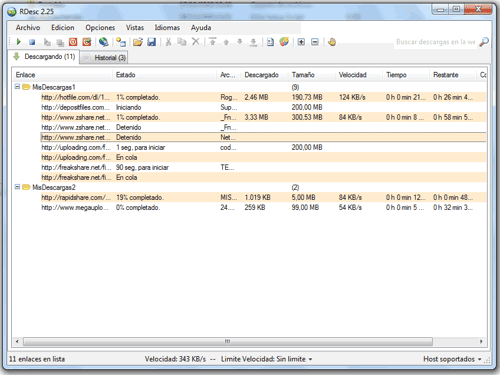
Task: Click the delete X icon in toolbar
Action: 196,42
